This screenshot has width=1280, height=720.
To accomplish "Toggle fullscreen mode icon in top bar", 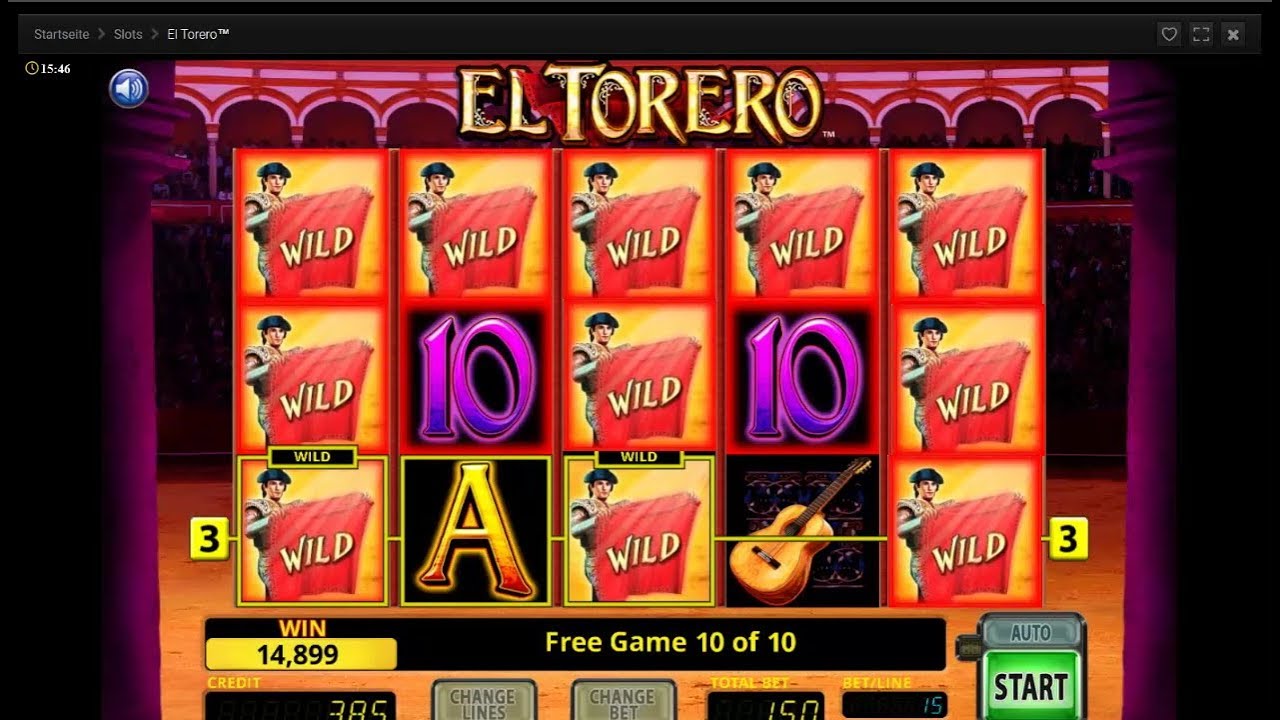I will pos(1201,34).
